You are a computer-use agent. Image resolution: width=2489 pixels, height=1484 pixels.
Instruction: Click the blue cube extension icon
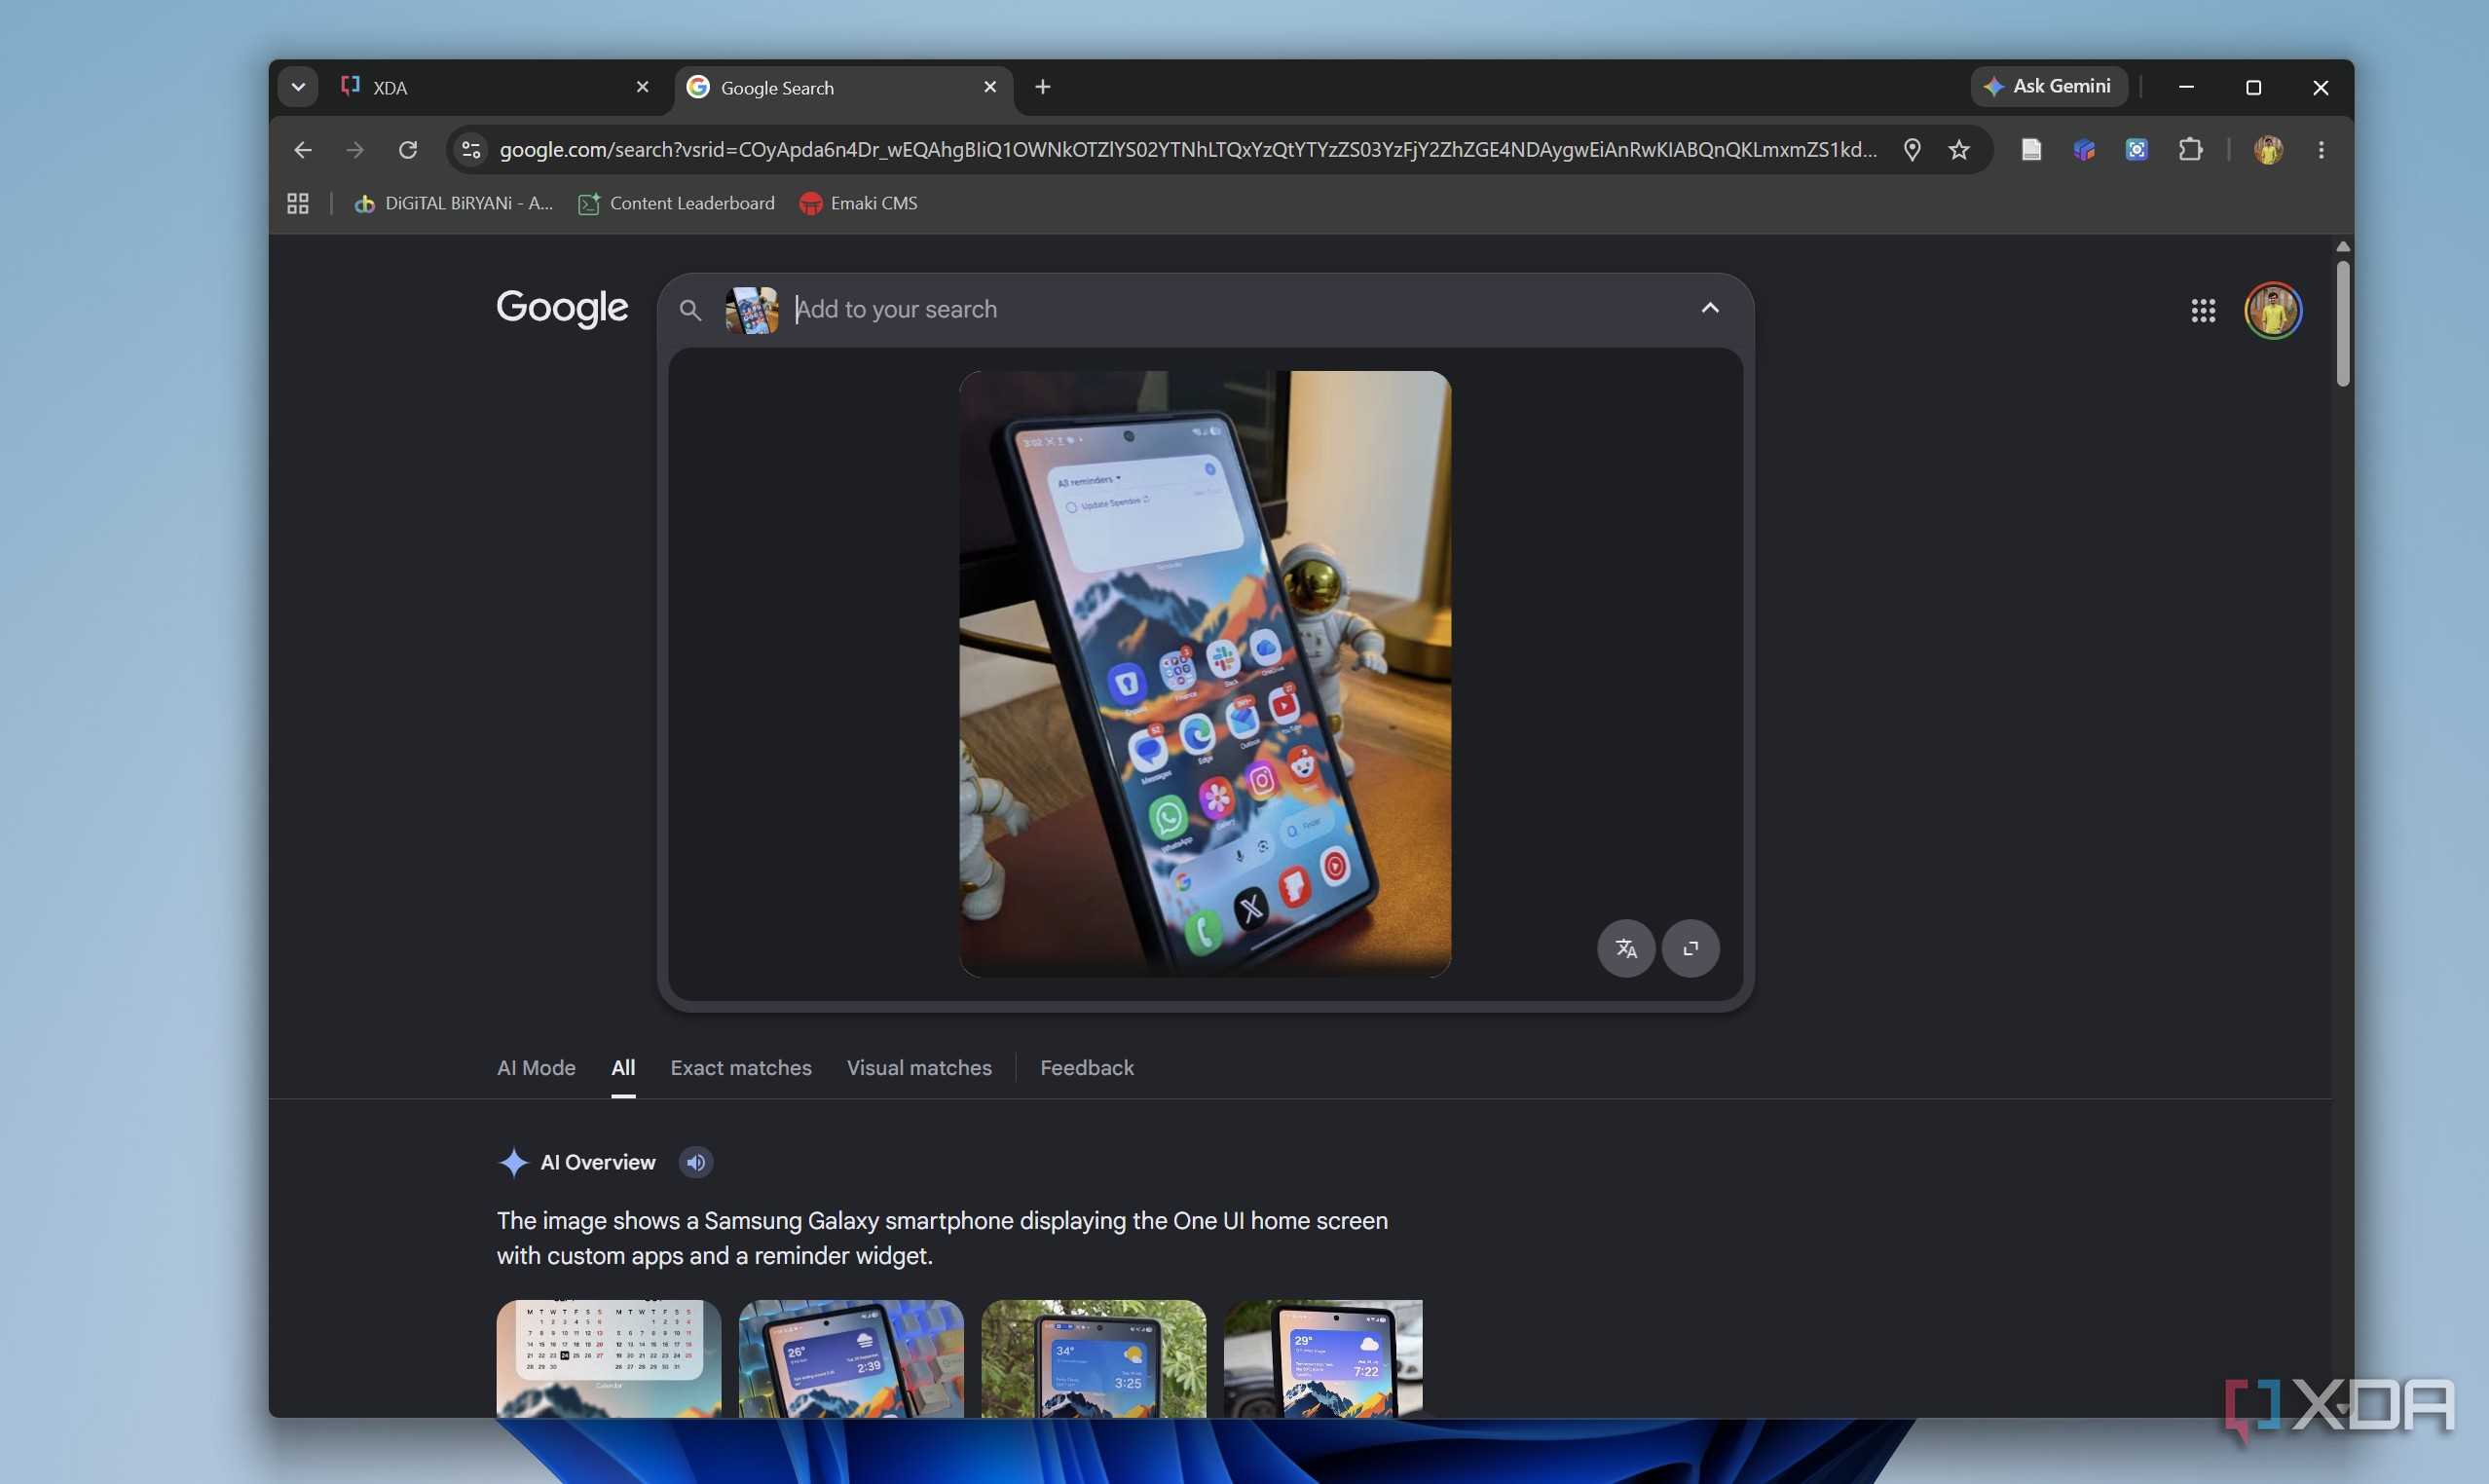2084,150
